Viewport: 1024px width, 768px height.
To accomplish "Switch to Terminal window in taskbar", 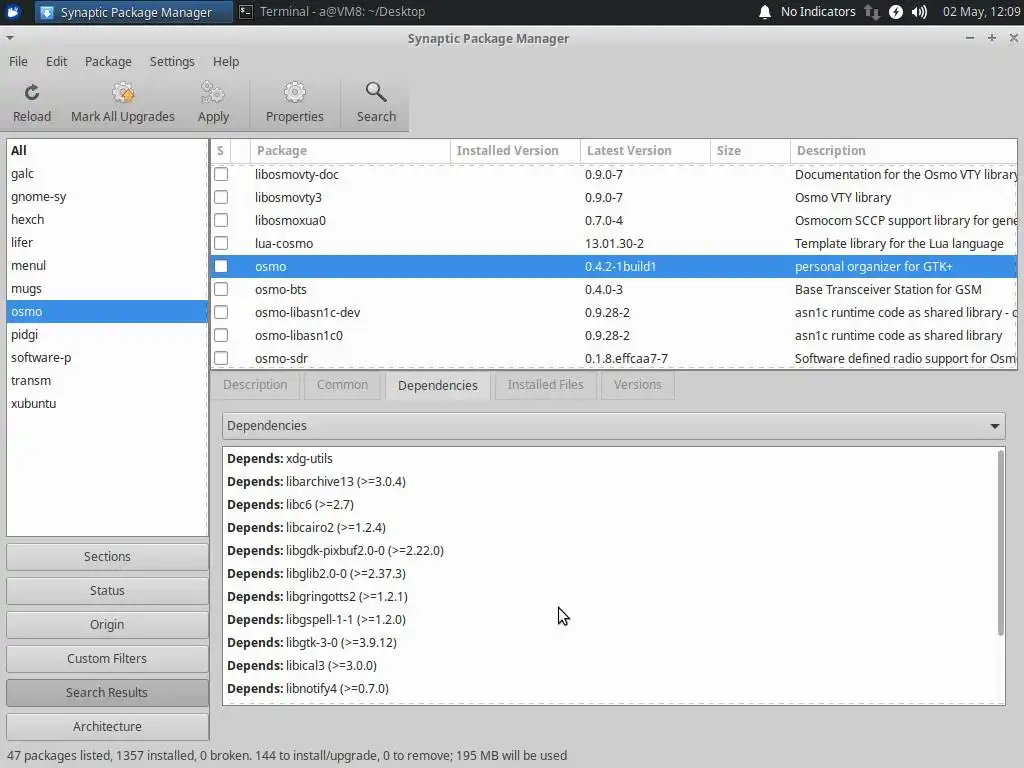I will [332, 12].
